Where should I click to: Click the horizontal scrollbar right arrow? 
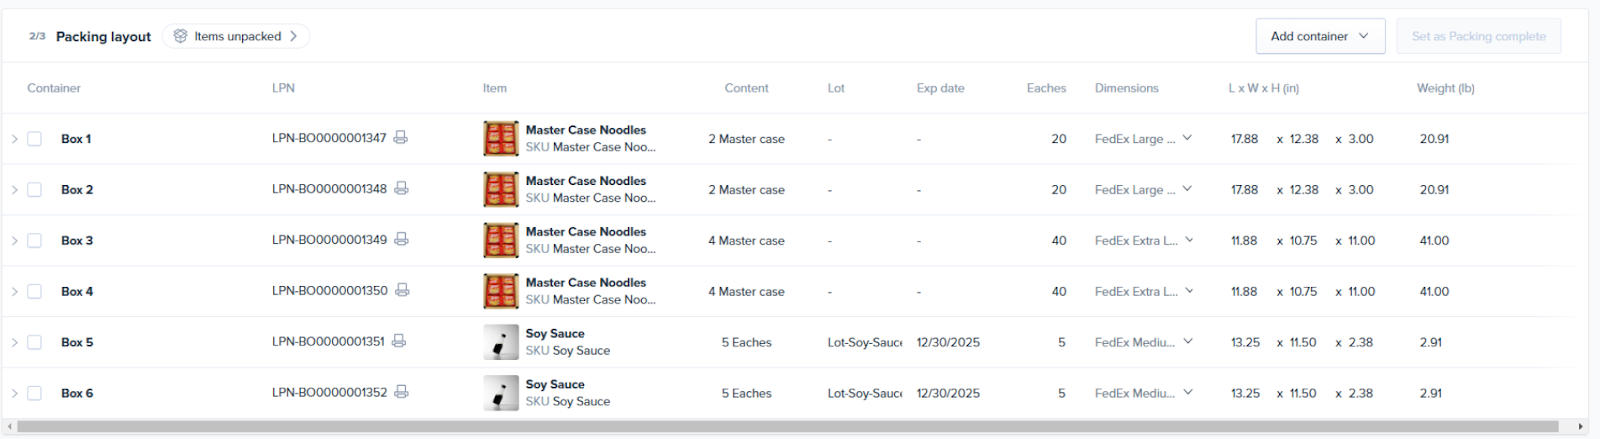(1581, 427)
